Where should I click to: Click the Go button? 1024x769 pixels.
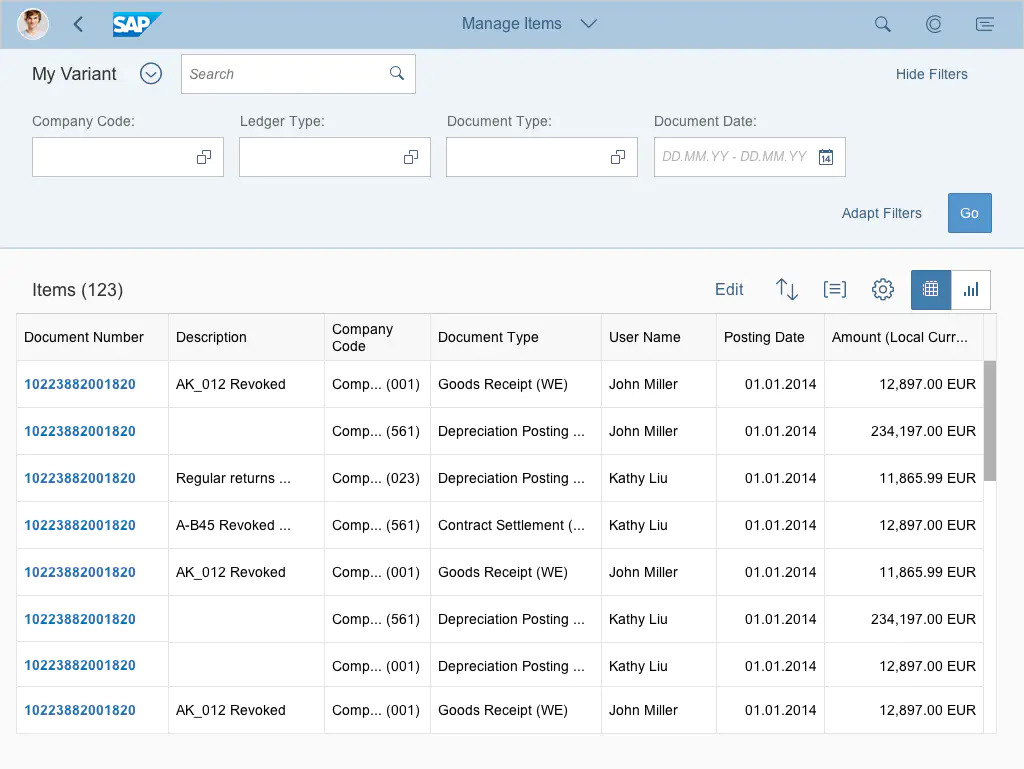[969, 213]
